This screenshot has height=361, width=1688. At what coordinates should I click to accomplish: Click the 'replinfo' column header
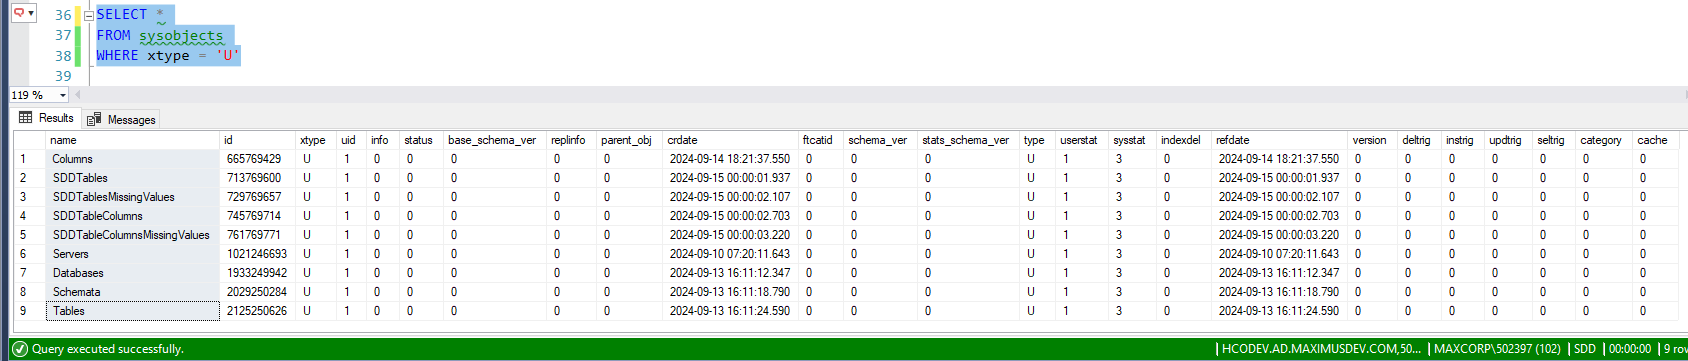click(571, 140)
